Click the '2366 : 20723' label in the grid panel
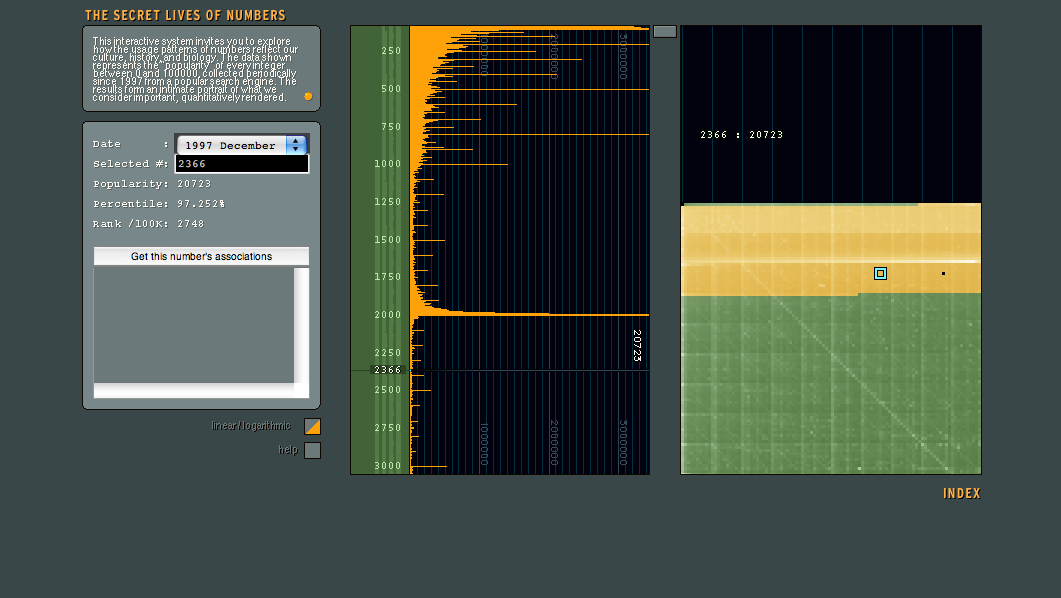The width and height of the screenshot is (1061, 598). [x=742, y=135]
